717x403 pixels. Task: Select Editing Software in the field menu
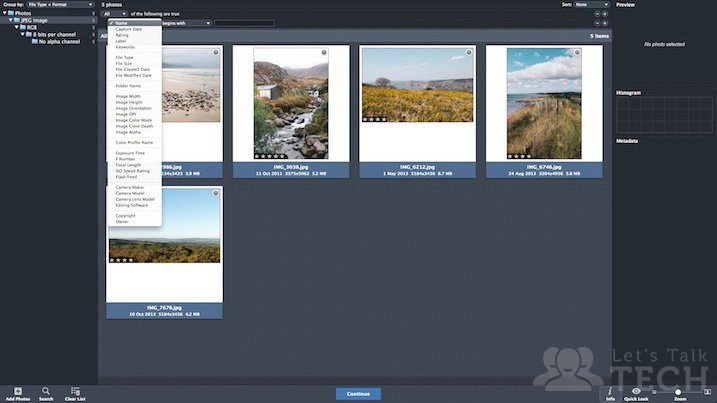coord(134,205)
